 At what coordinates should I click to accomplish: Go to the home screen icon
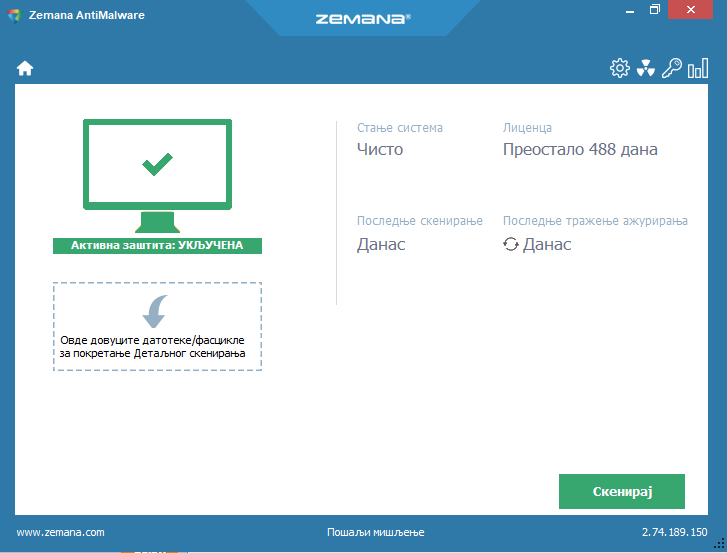(25, 69)
